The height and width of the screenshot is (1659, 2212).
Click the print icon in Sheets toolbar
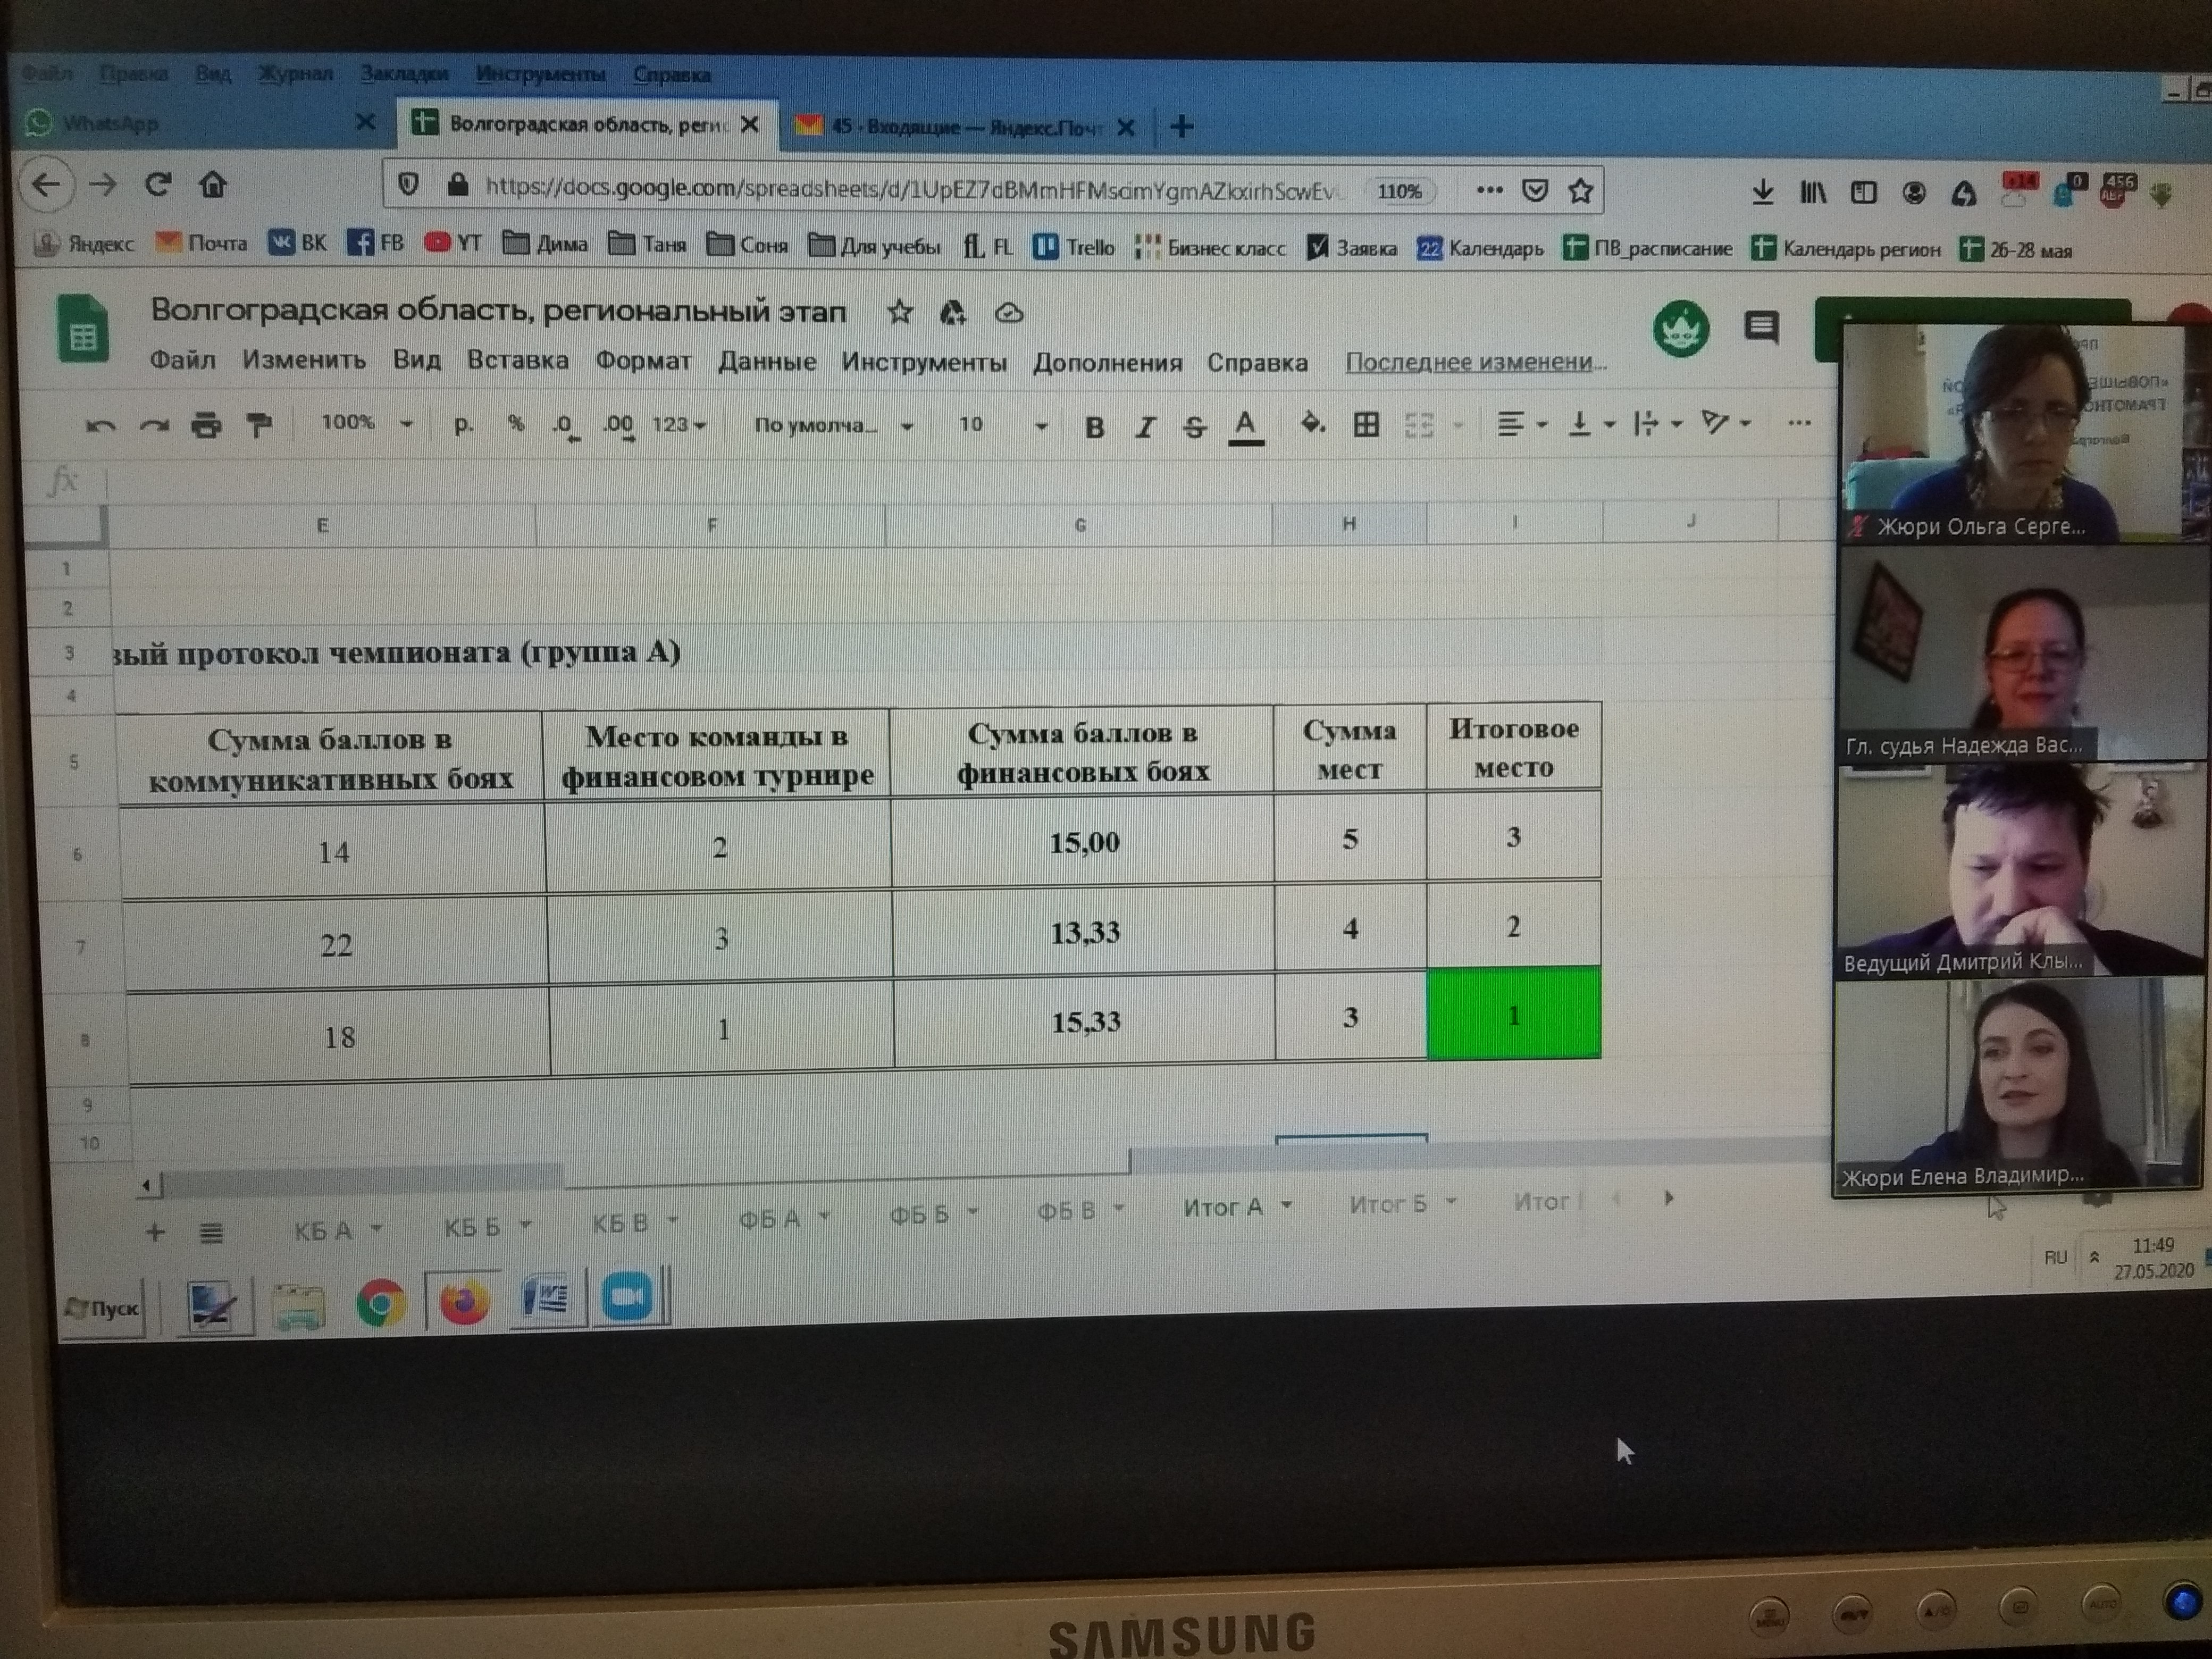point(206,425)
